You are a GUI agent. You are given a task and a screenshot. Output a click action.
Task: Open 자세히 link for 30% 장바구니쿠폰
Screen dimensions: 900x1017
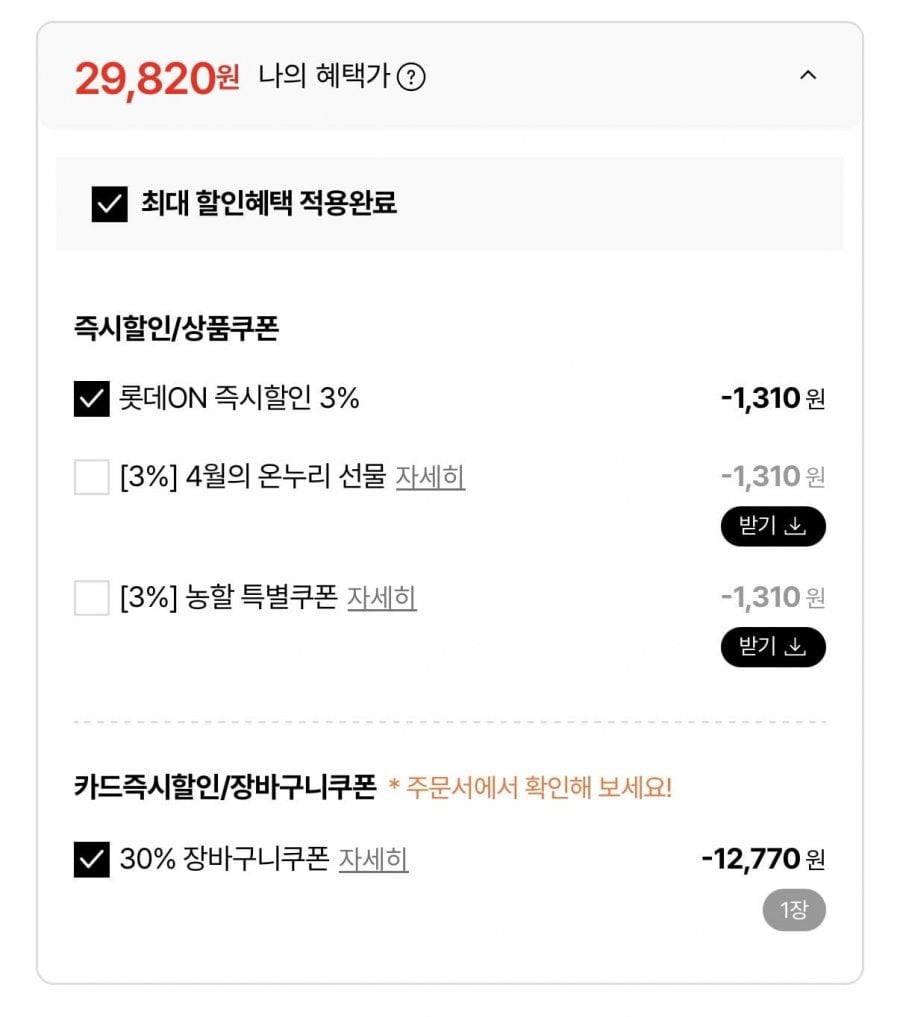coord(373,859)
